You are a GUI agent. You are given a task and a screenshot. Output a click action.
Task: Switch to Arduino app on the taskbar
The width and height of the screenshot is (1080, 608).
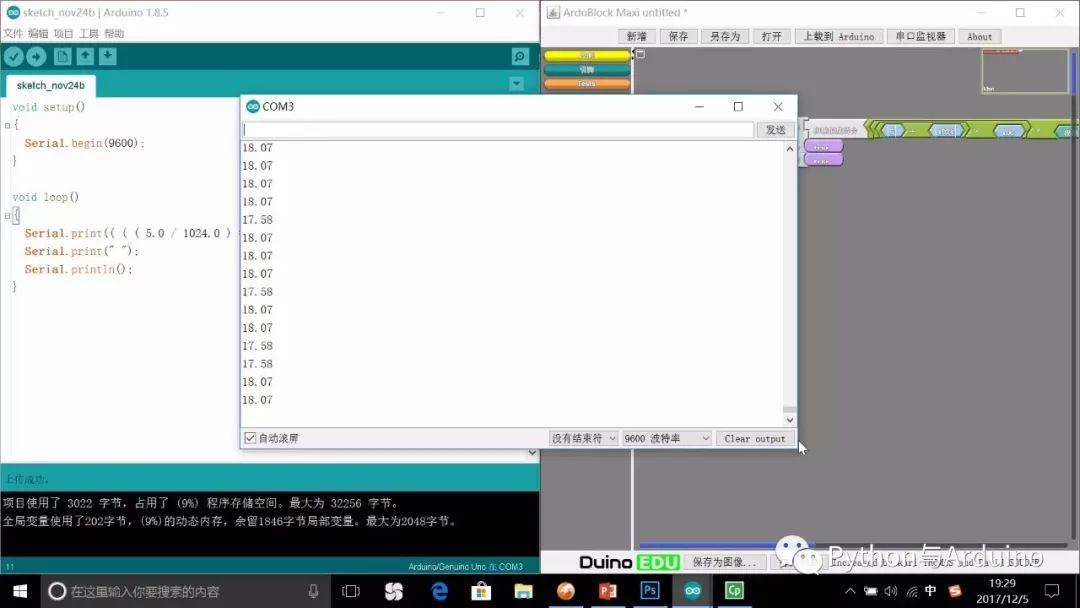click(692, 591)
